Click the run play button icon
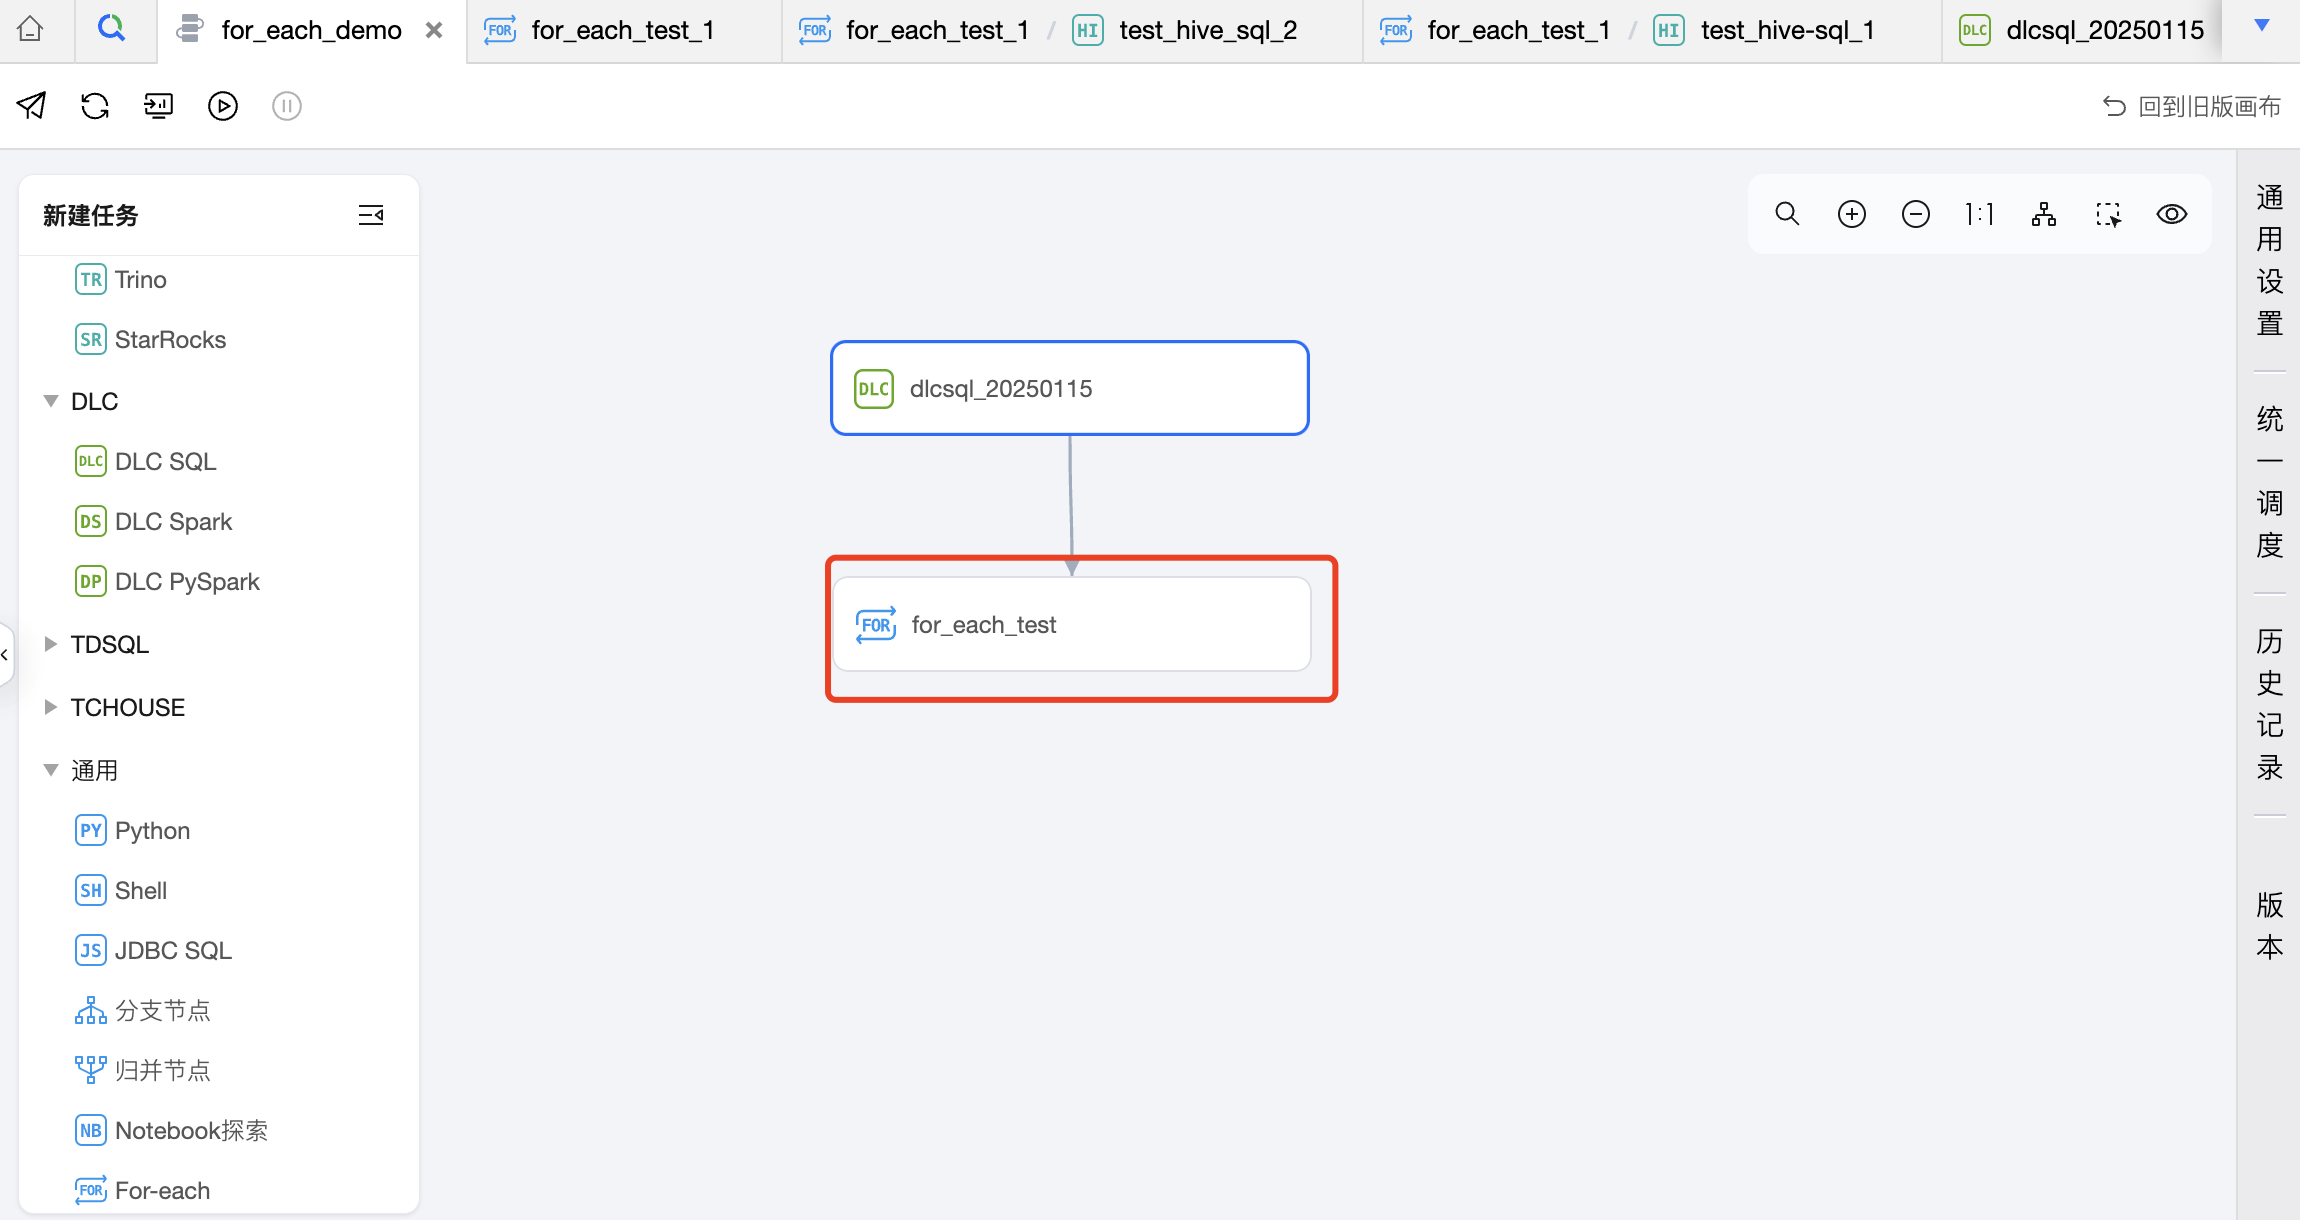2300x1220 pixels. tap(223, 106)
